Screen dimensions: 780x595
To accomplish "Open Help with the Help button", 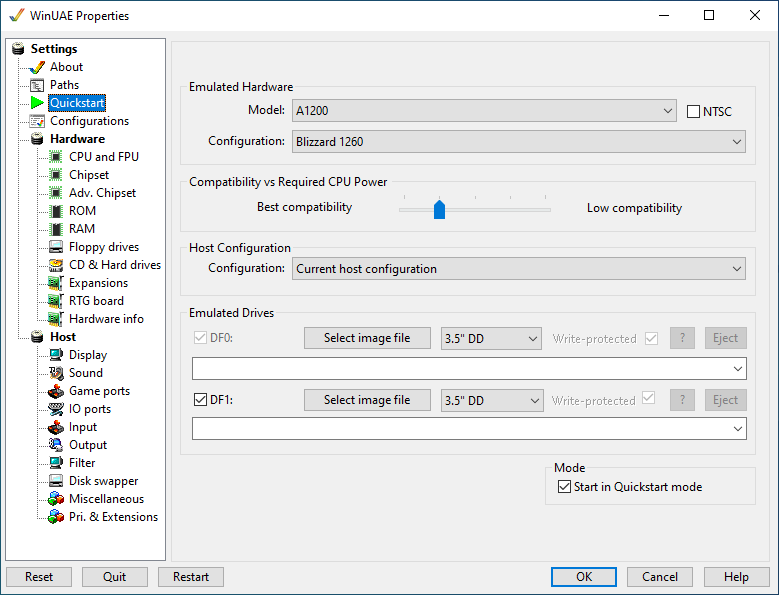I will pyautogui.click(x=736, y=577).
